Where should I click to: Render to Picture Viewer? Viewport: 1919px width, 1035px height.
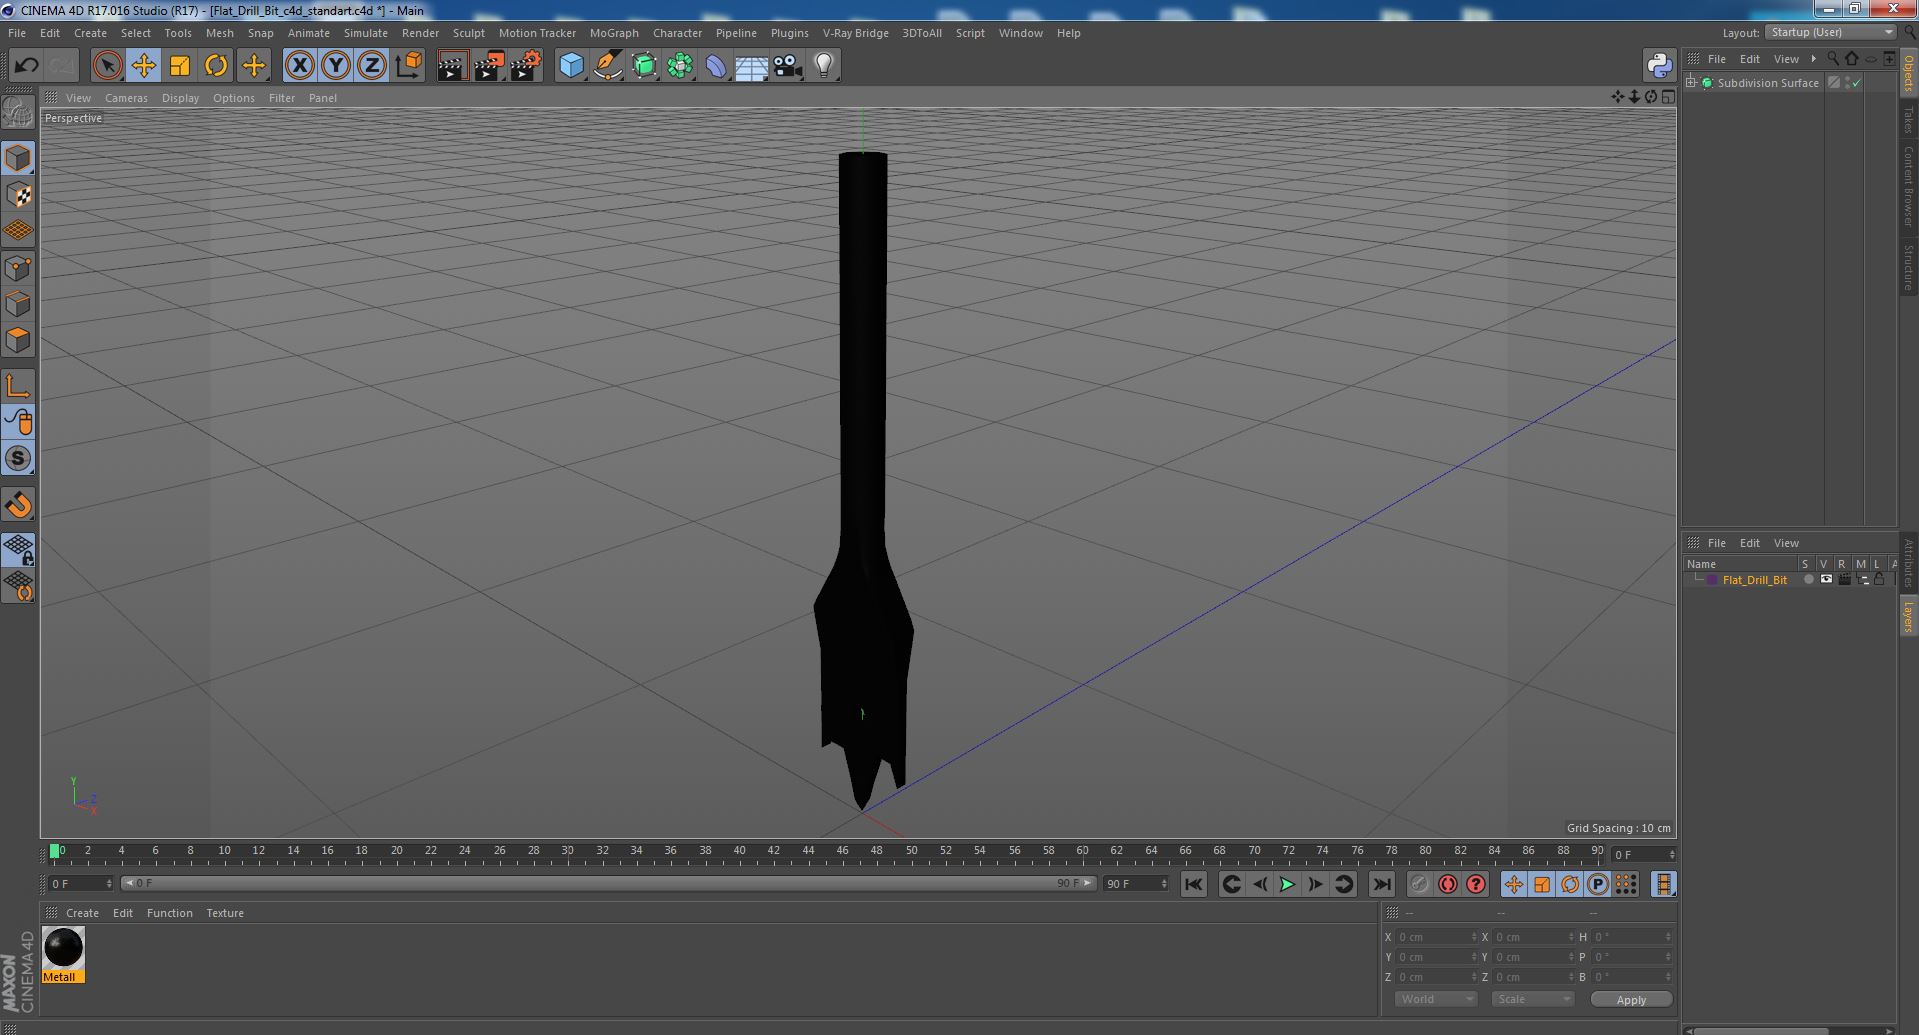tap(489, 66)
